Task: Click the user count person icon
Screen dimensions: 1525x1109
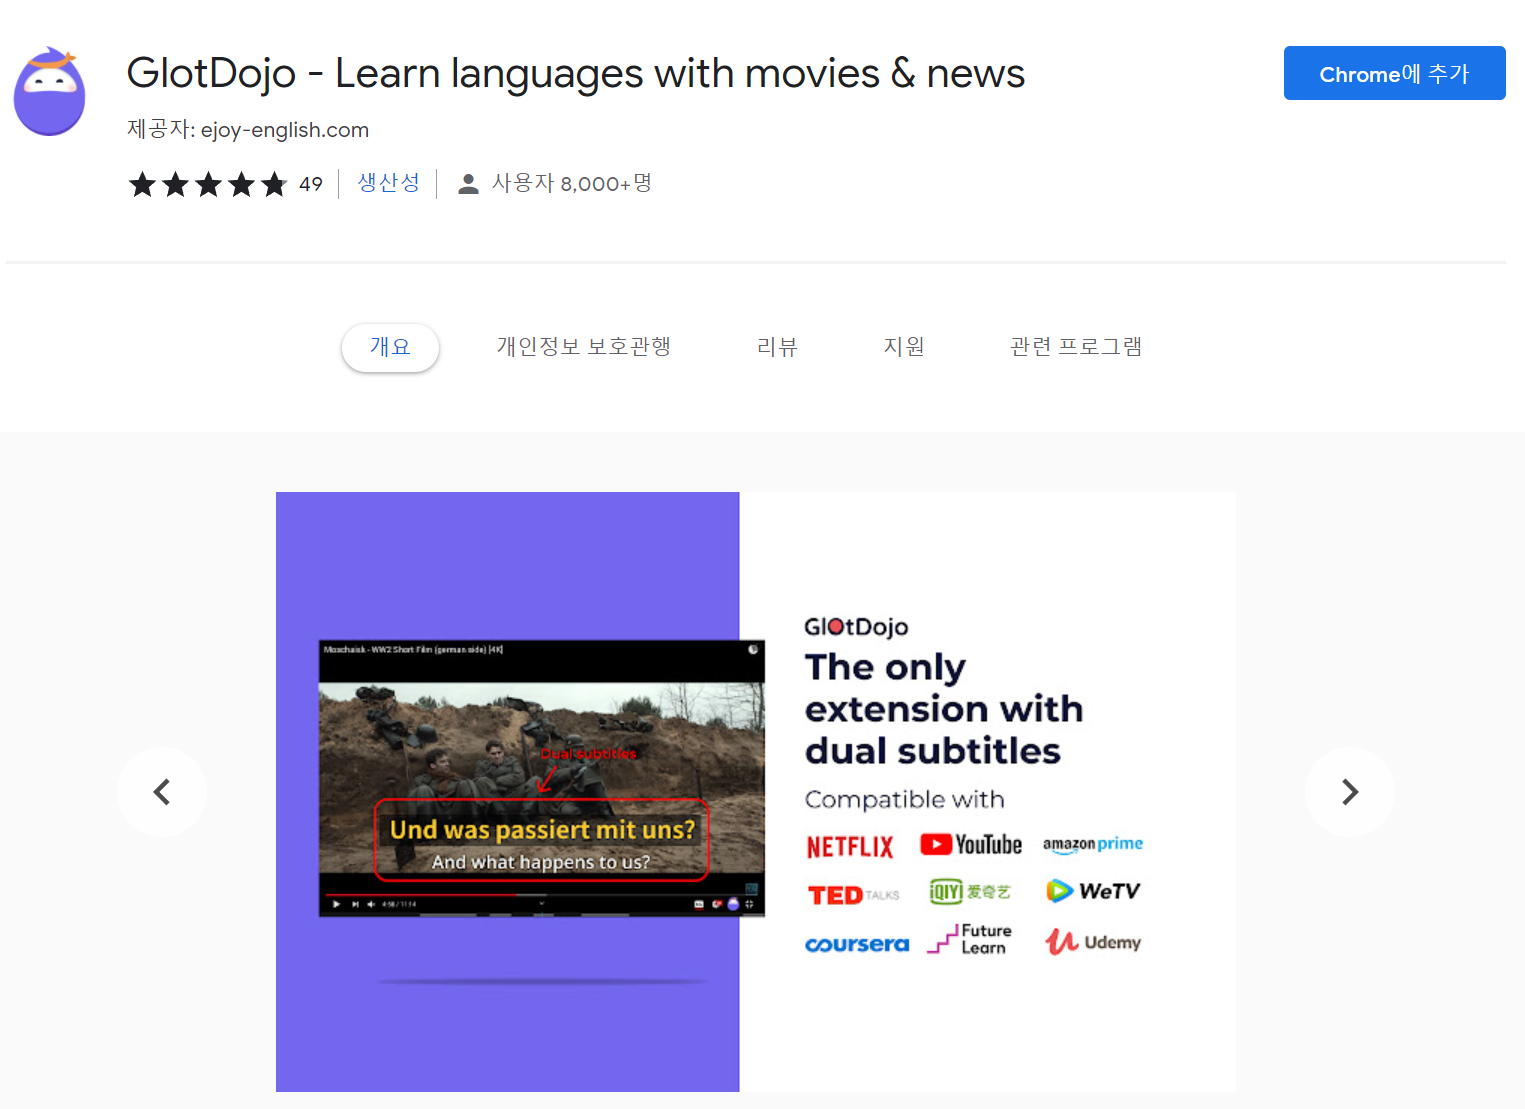Action: [468, 184]
